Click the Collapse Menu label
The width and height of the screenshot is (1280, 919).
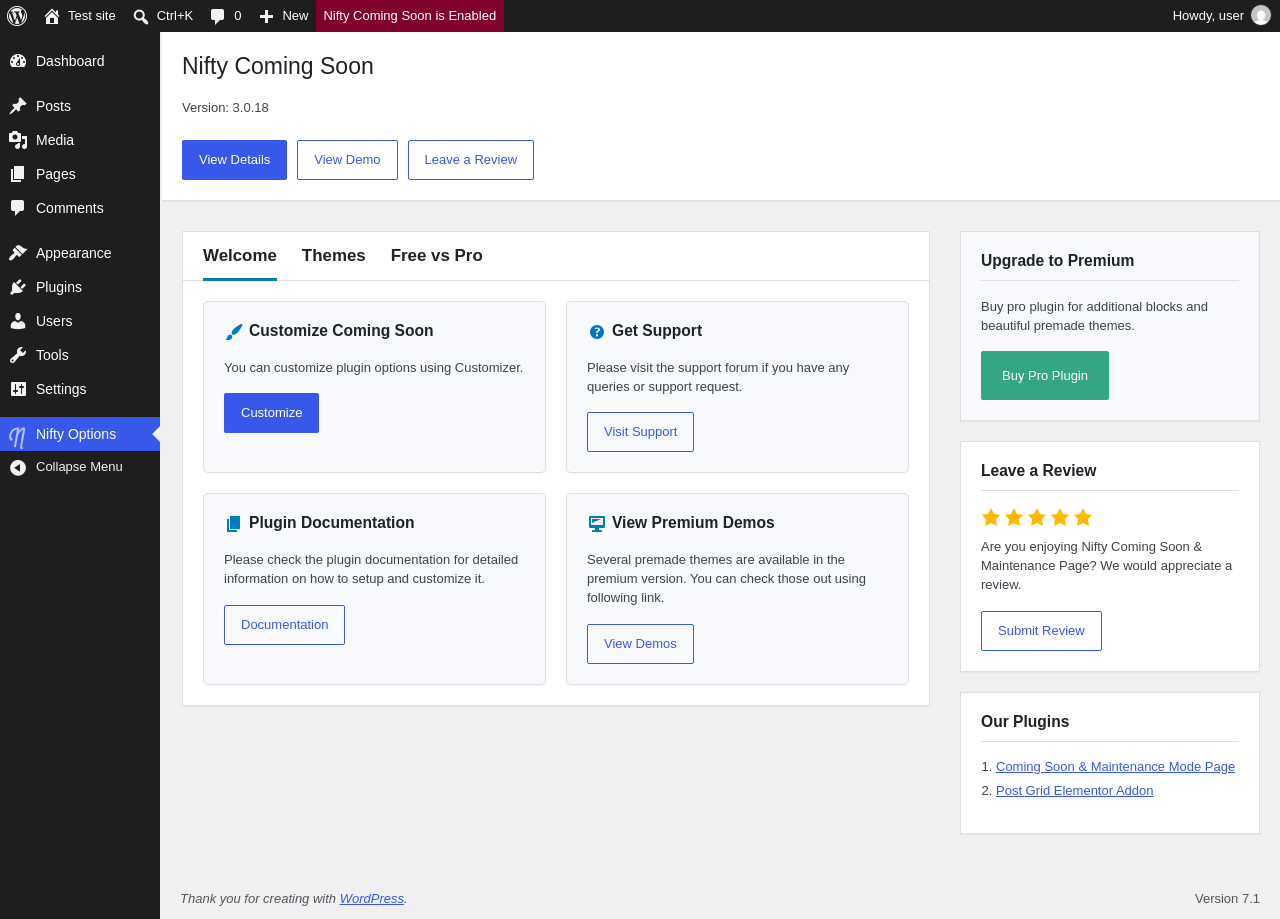tap(79, 467)
